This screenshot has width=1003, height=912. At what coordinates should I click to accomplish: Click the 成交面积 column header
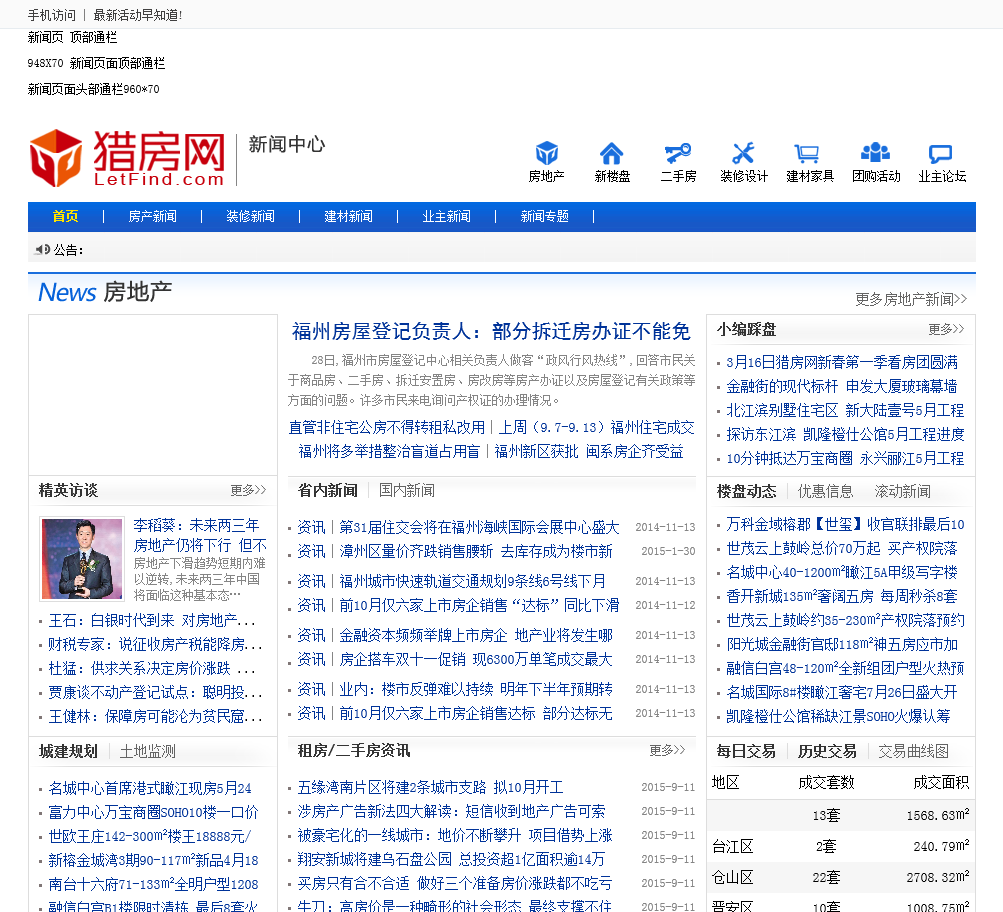pyautogui.click(x=940, y=783)
